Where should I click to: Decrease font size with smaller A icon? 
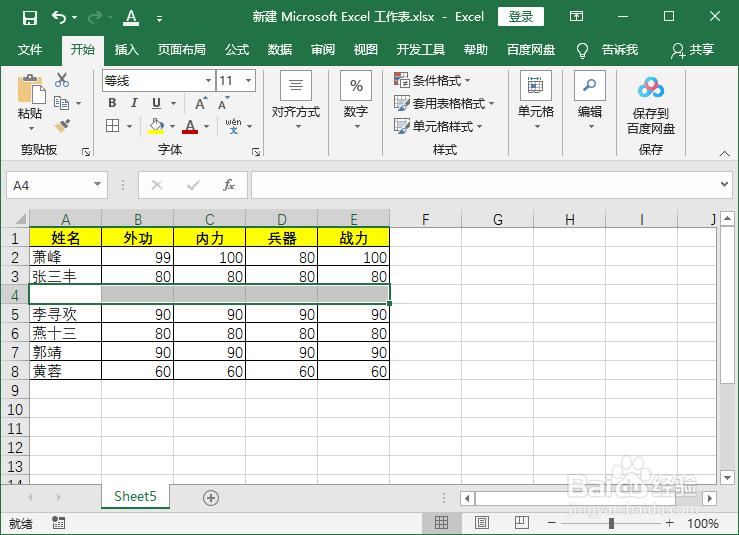223,103
